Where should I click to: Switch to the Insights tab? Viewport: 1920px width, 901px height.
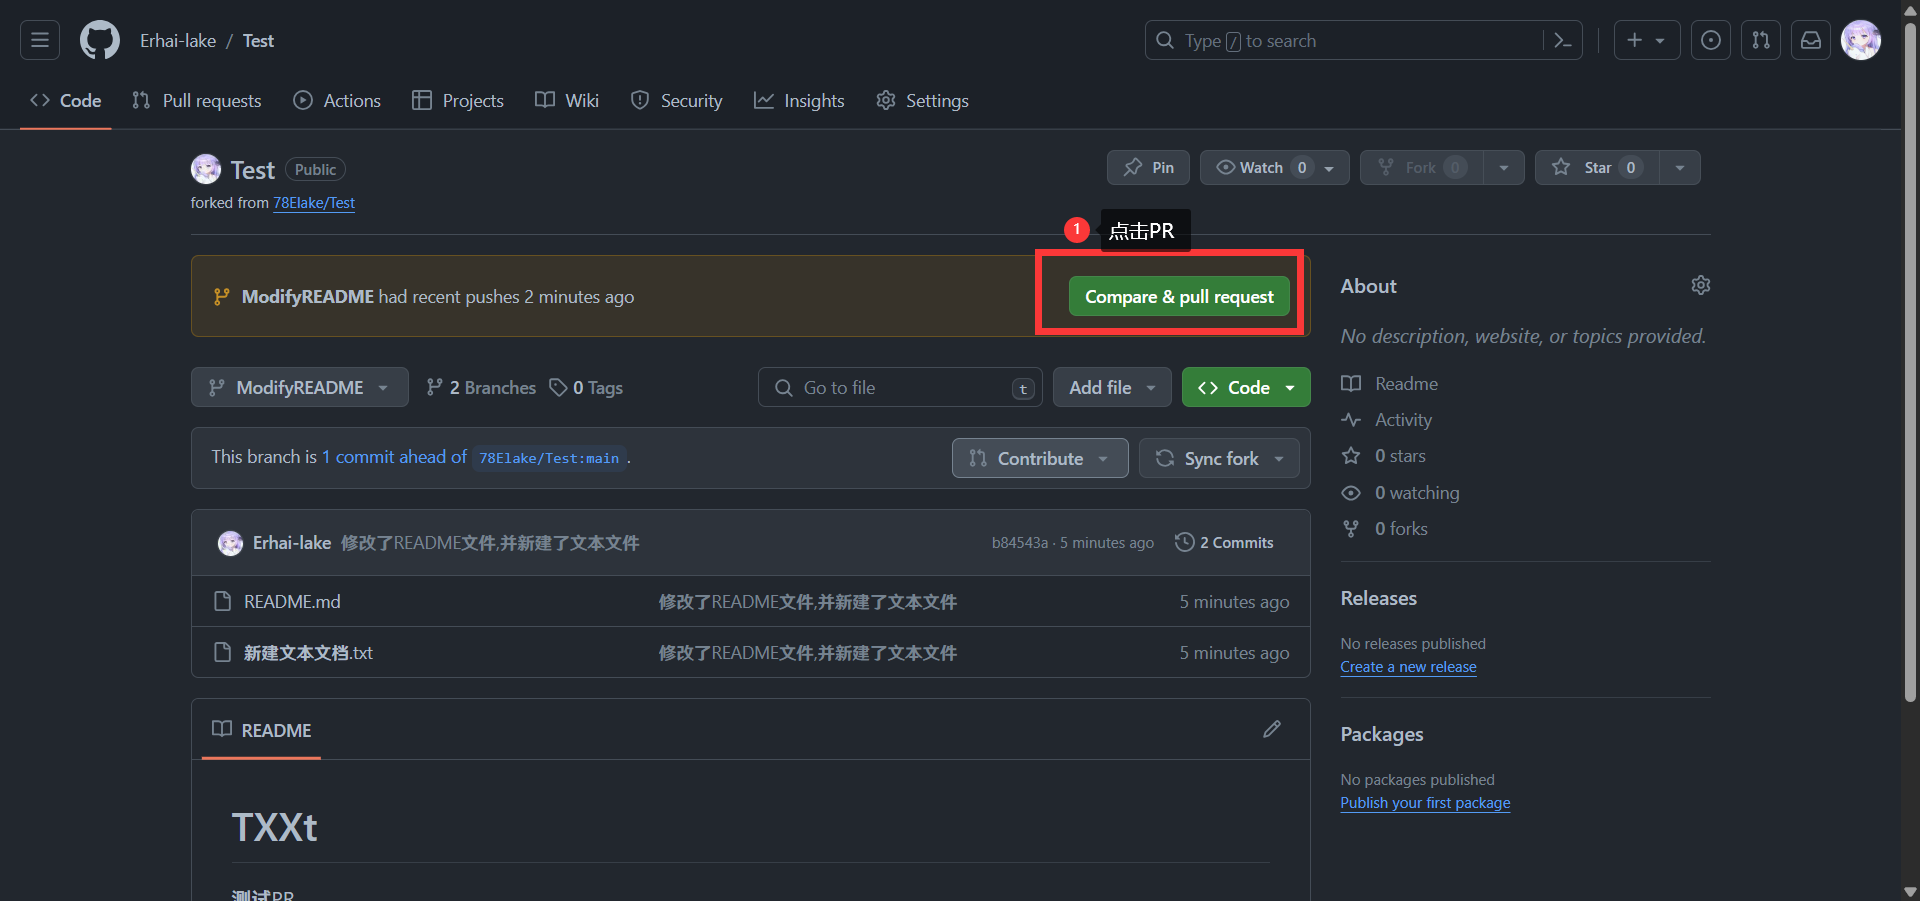799,101
